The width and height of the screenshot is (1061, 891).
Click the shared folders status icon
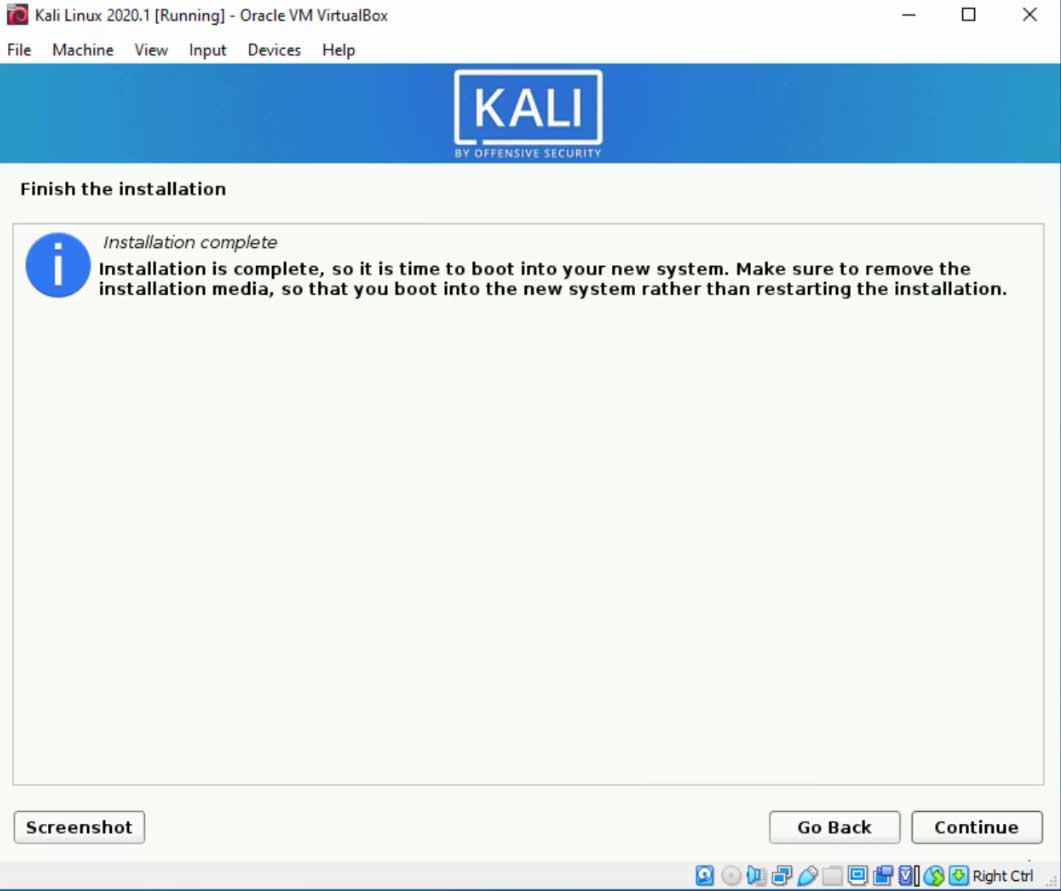click(832, 875)
